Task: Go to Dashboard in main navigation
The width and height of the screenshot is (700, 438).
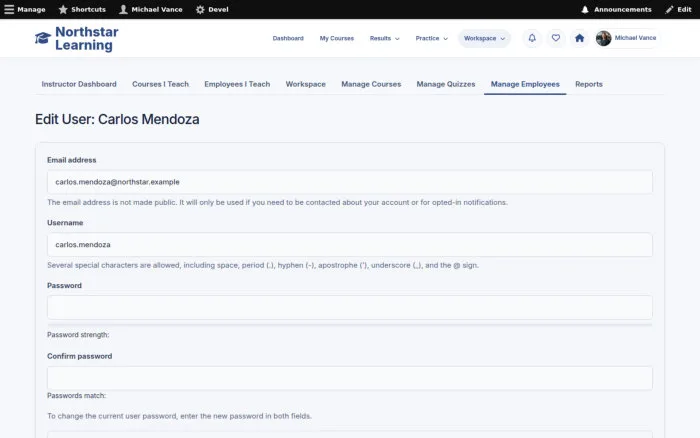Action: 288,38
